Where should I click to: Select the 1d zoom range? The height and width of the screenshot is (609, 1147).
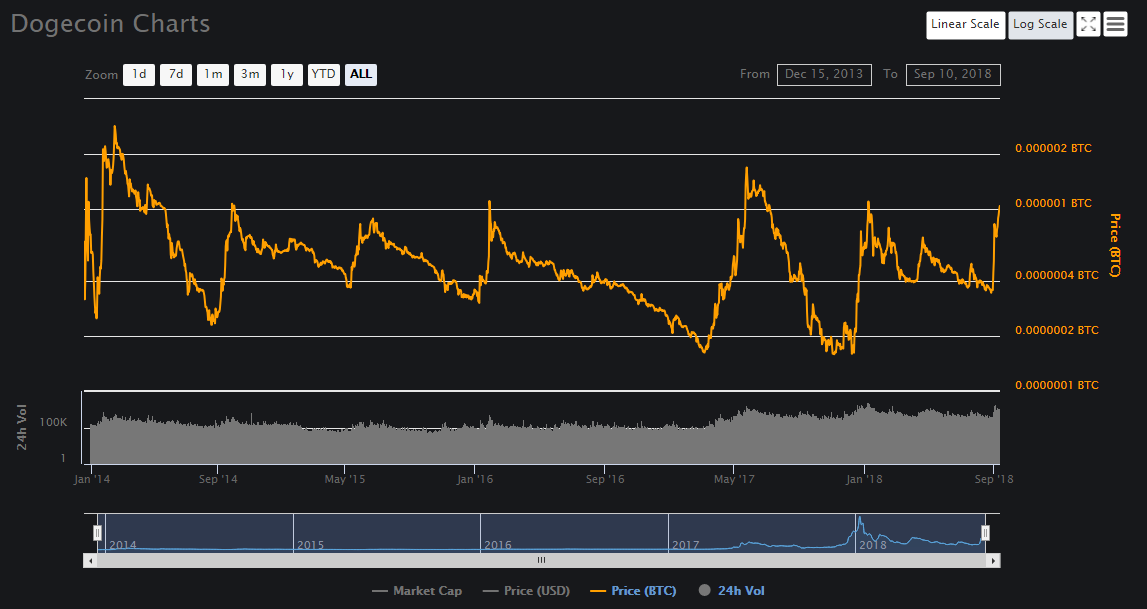tap(139, 75)
